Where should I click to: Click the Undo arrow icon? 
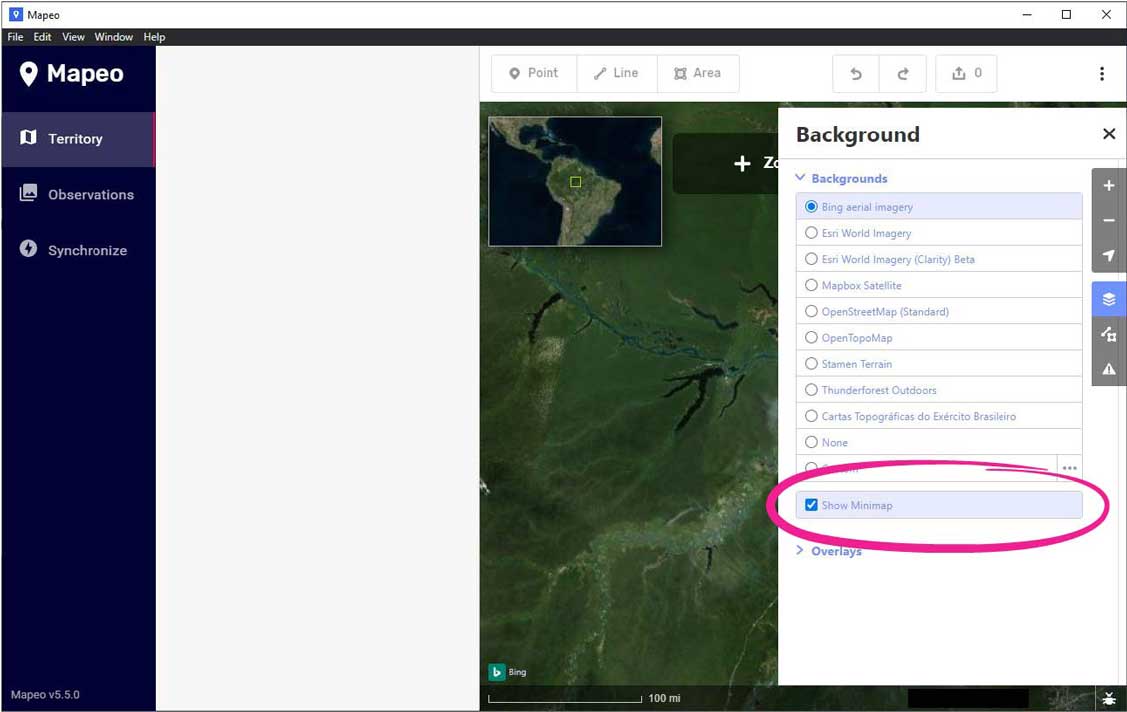tap(856, 73)
